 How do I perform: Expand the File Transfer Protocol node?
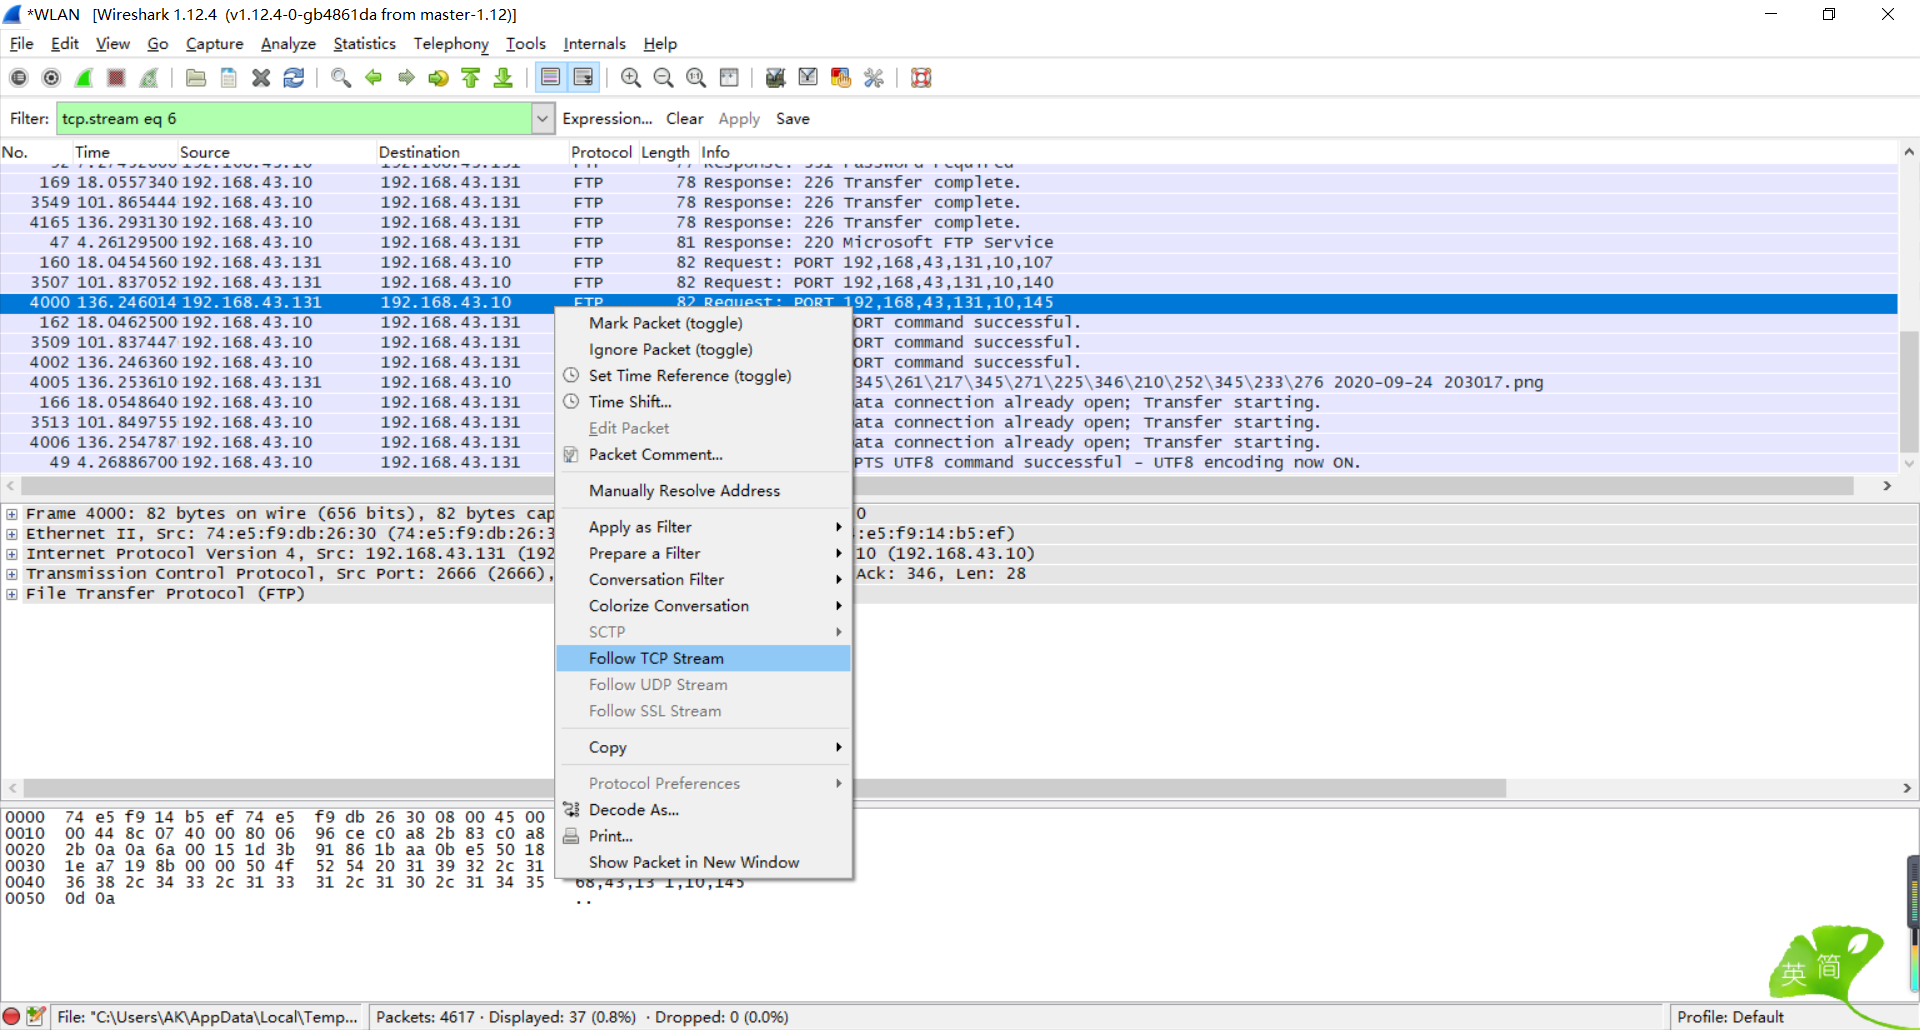(12, 594)
